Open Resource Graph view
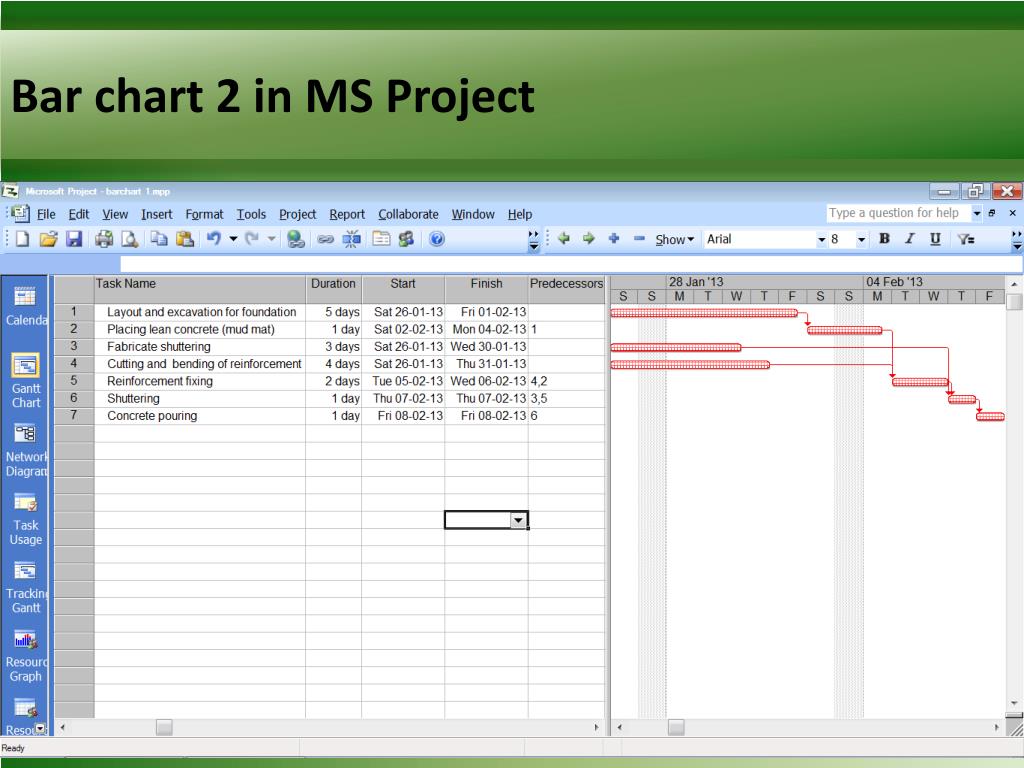Viewport: 1024px width, 768px height. click(x=25, y=656)
